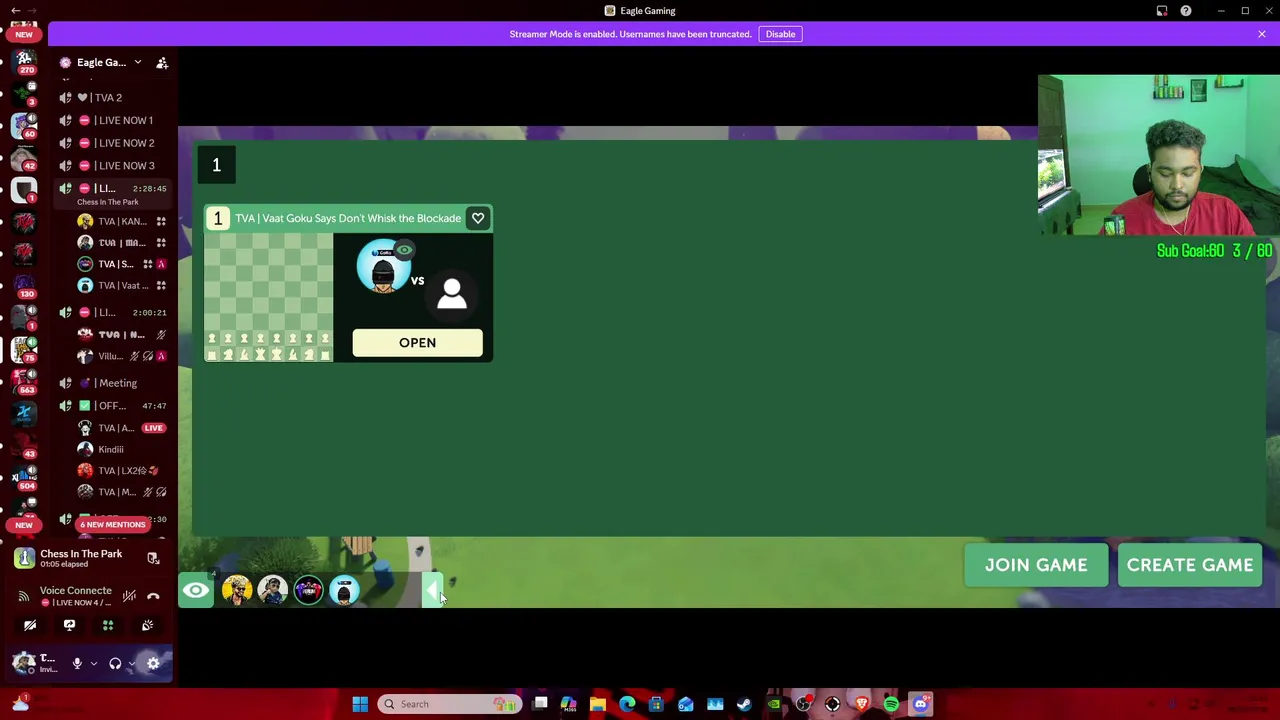This screenshot has height=720, width=1280.
Task: Click the Discord help question mark icon
Action: 1186,11
